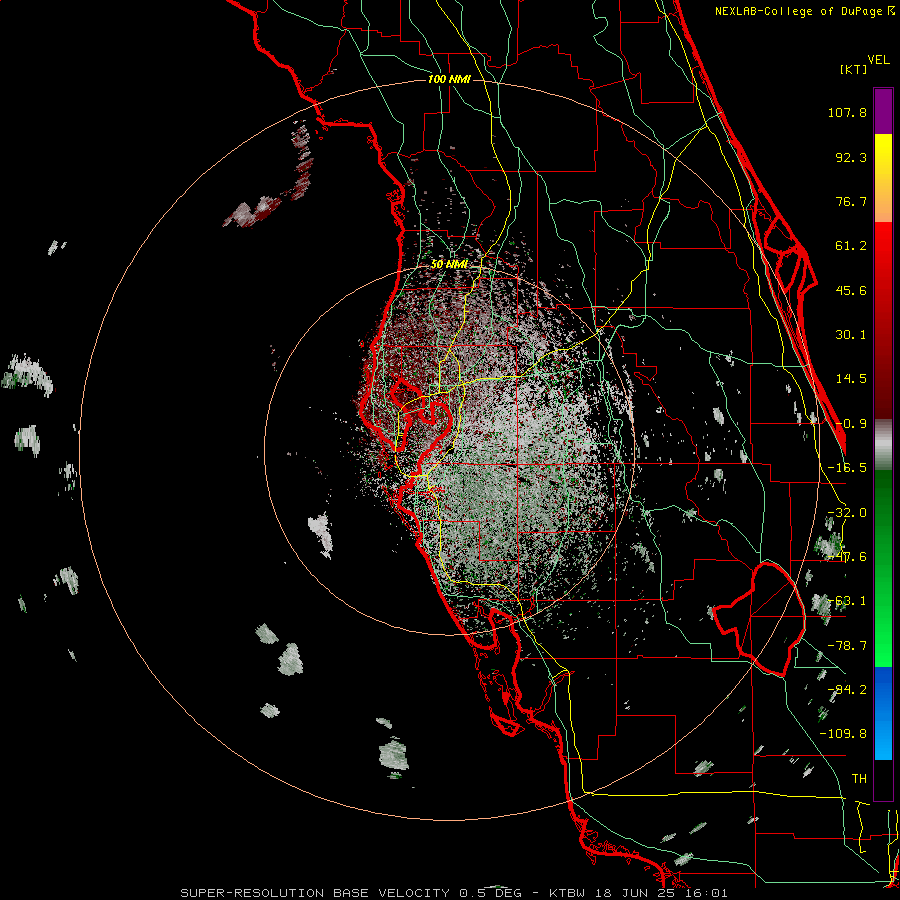Viewport: 900px width, 900px height.
Task: Select the -78.7 velocity scale value
Action: pos(847,646)
